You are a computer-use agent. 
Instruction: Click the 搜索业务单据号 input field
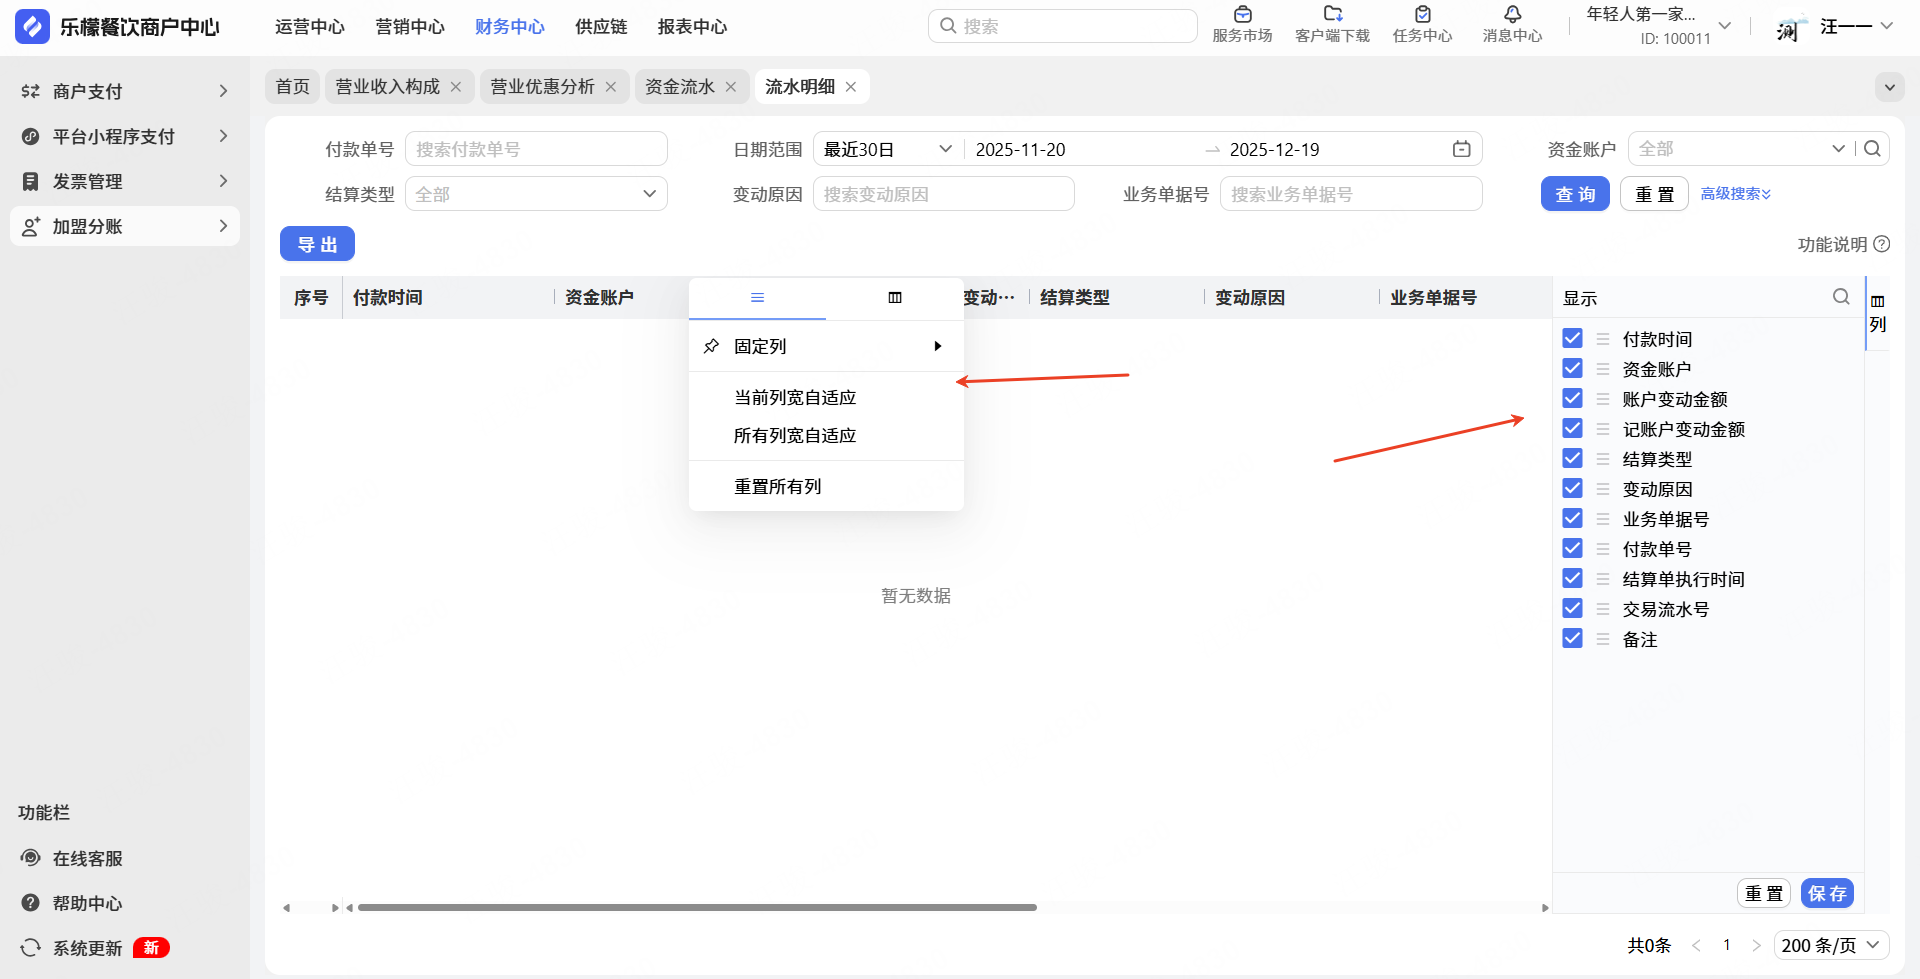click(x=1351, y=194)
